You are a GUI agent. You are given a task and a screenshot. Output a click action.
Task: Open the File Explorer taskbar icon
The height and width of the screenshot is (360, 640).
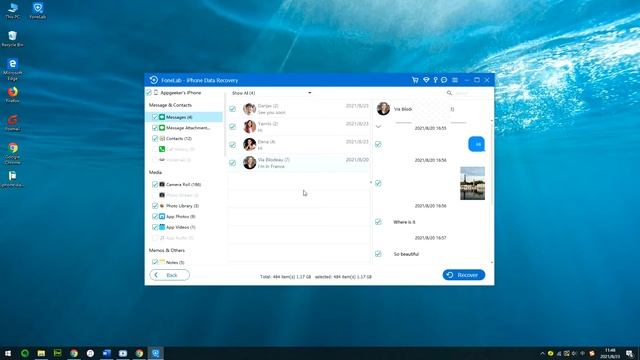click(x=41, y=353)
